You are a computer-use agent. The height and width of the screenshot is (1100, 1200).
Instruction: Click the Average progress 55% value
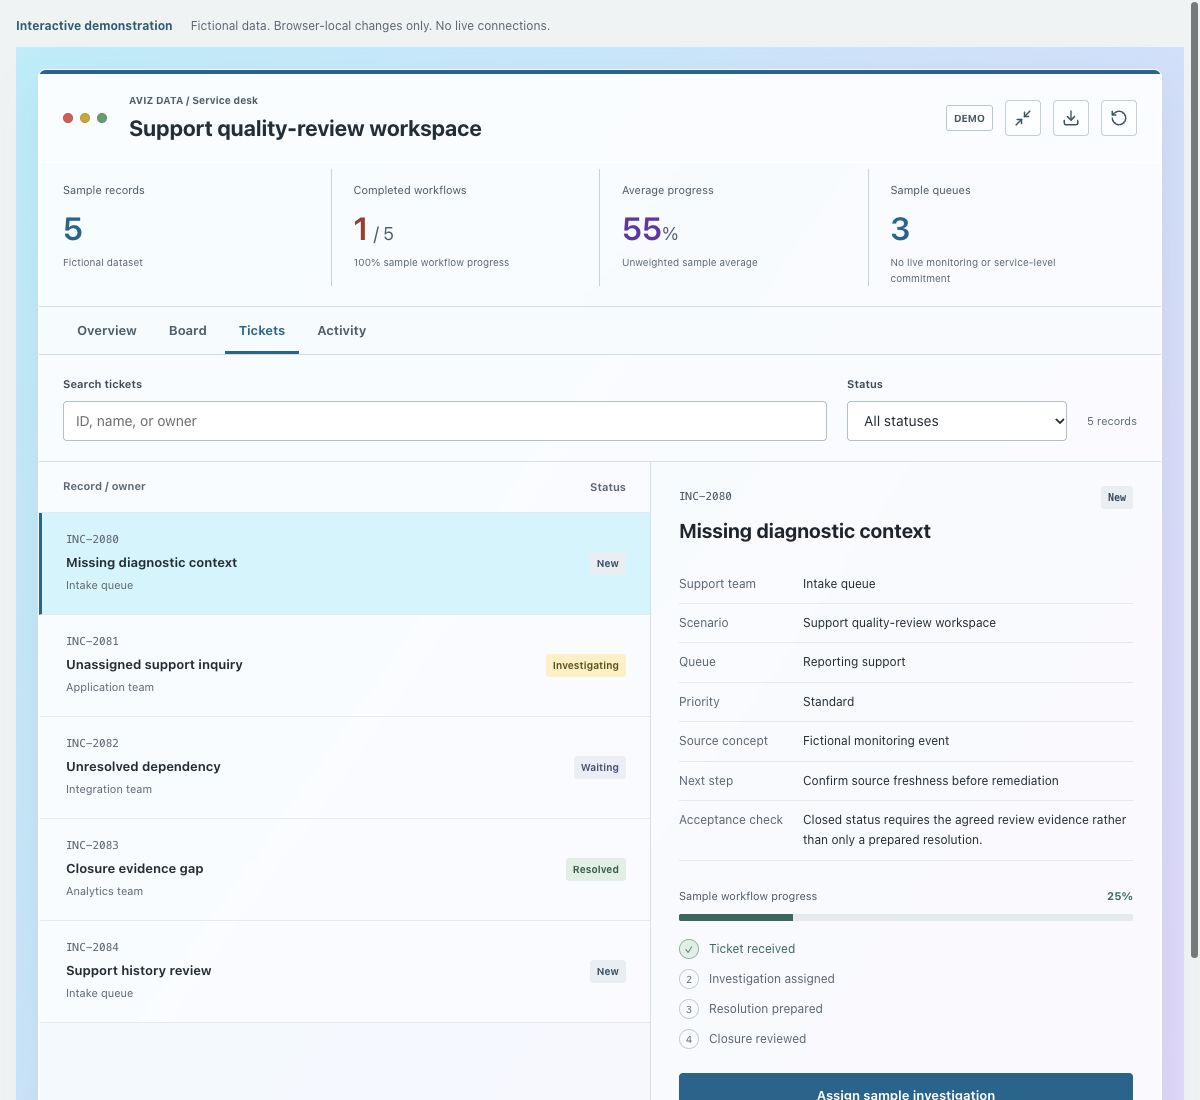coord(650,230)
